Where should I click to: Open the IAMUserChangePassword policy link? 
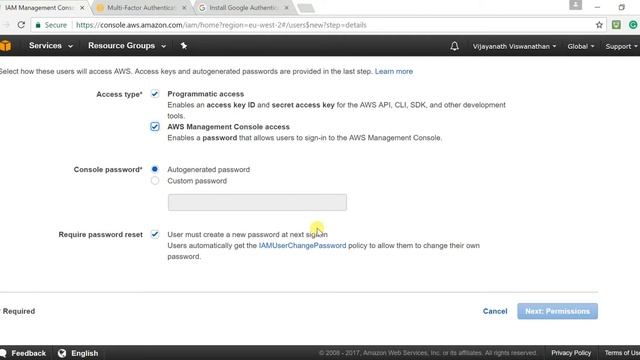[x=302, y=245]
